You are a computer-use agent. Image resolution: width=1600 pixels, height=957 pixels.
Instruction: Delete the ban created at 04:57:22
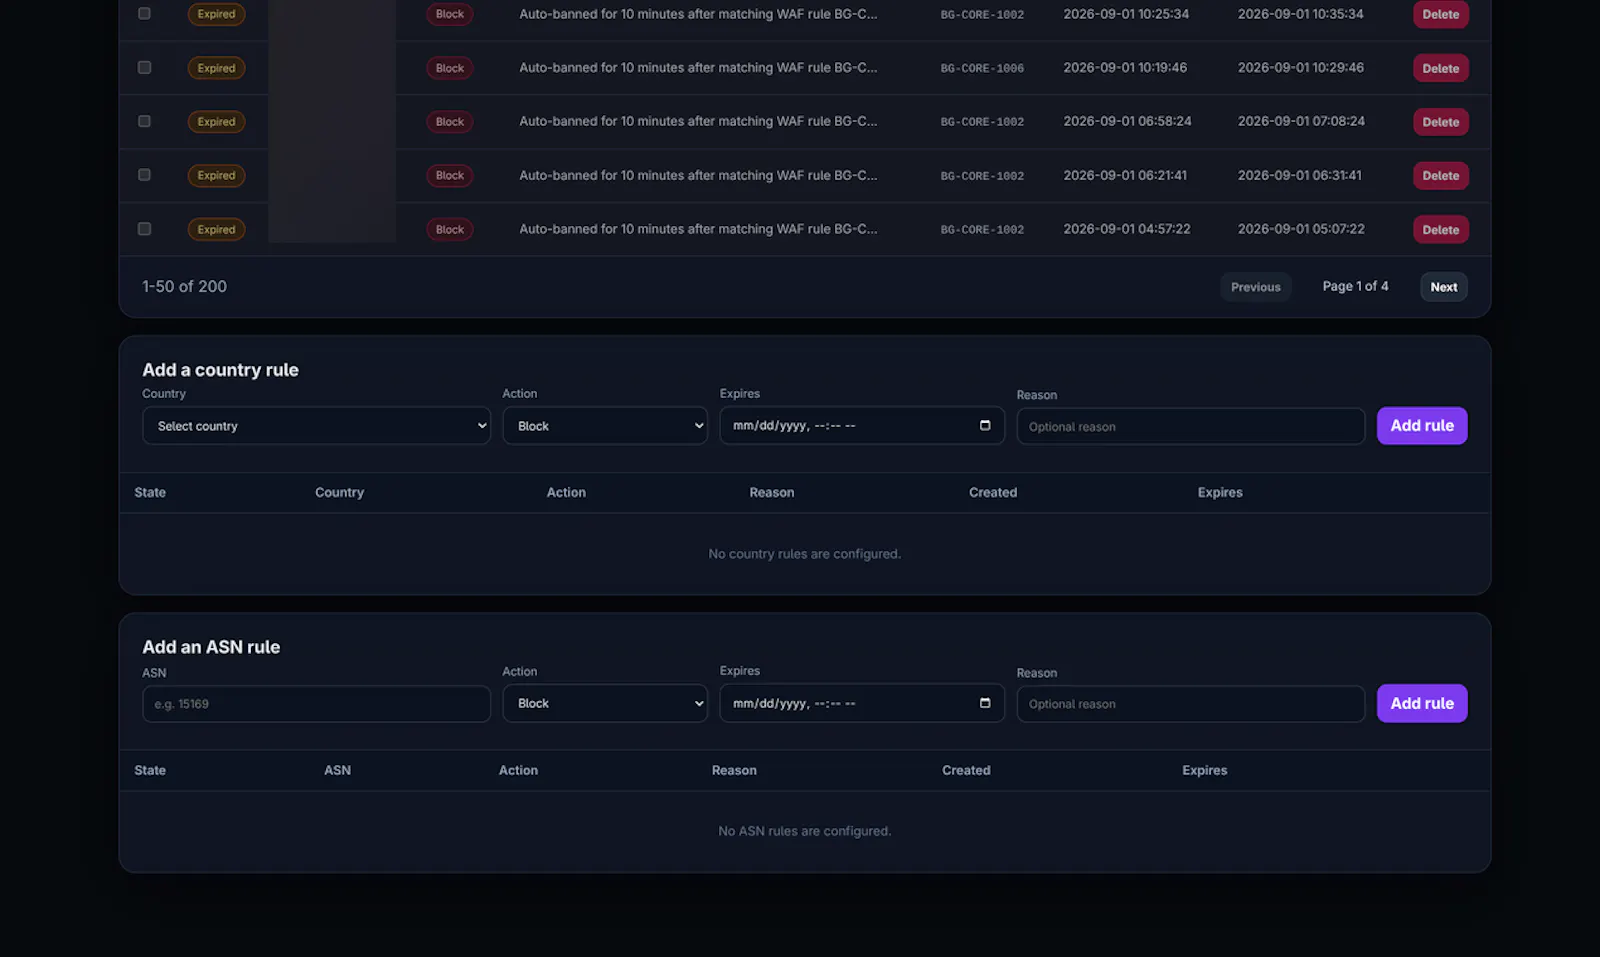click(1440, 230)
